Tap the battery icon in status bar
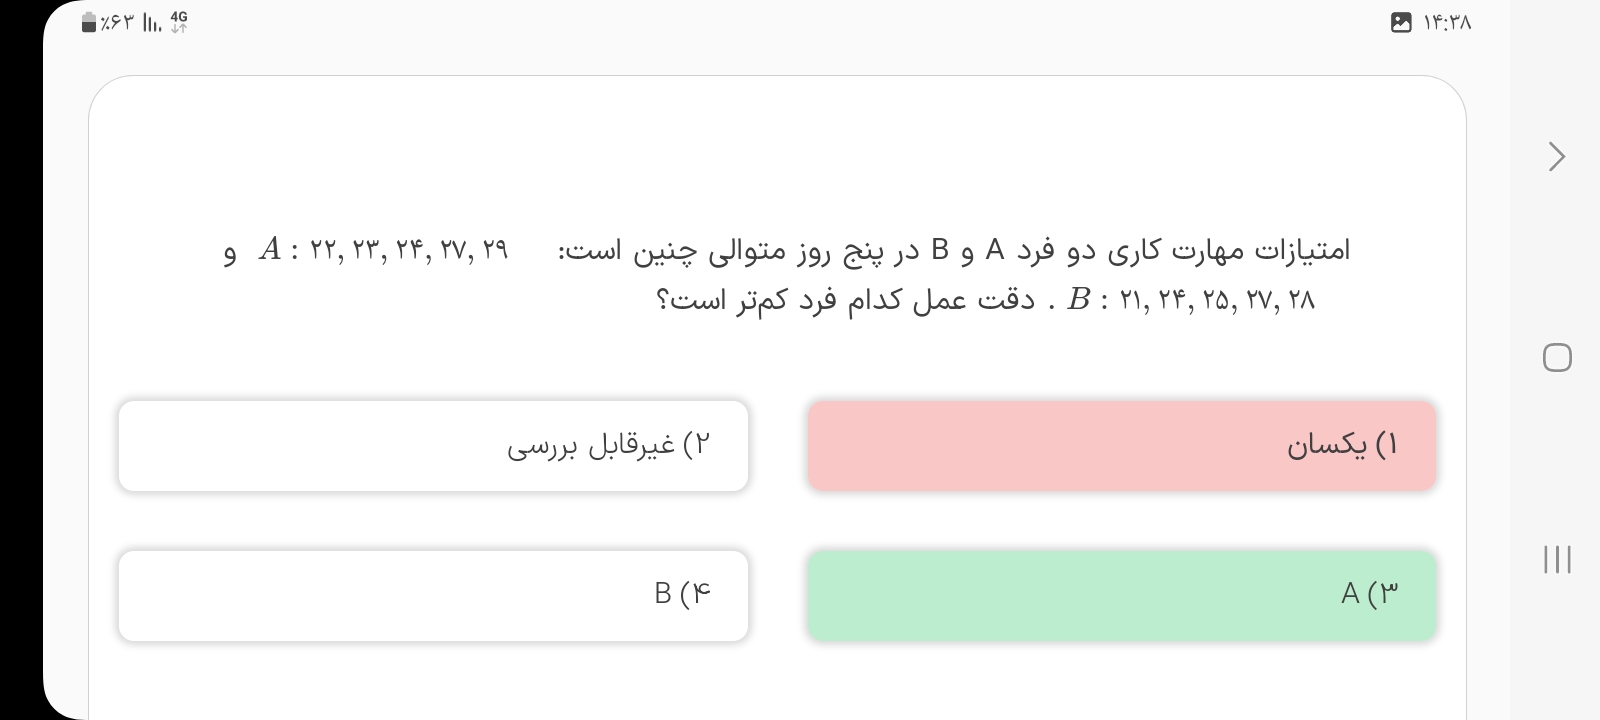The height and width of the screenshot is (720, 1600). pos(89,22)
